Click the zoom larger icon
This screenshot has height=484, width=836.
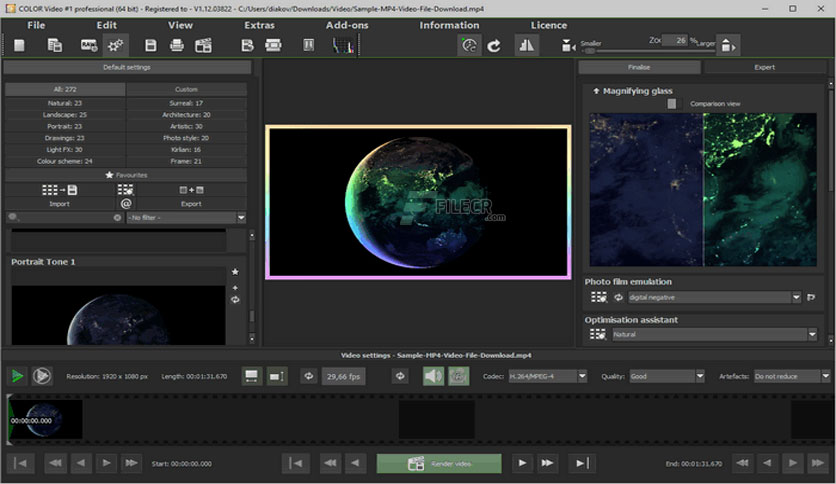[x=728, y=45]
